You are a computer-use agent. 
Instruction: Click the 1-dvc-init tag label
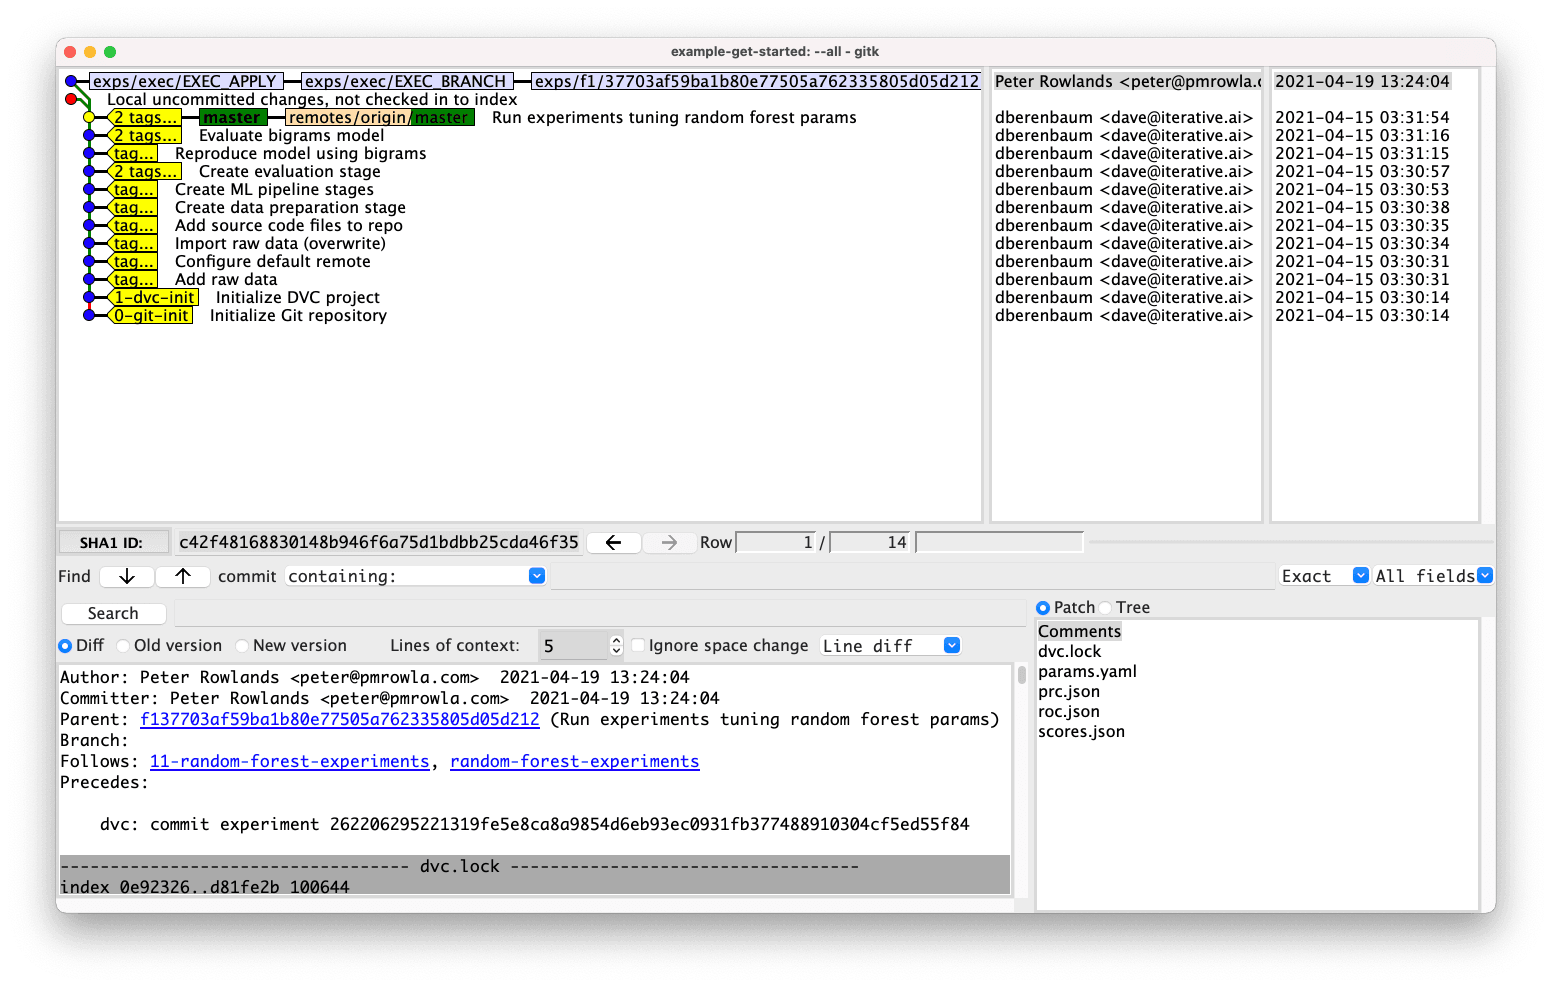[x=154, y=298]
